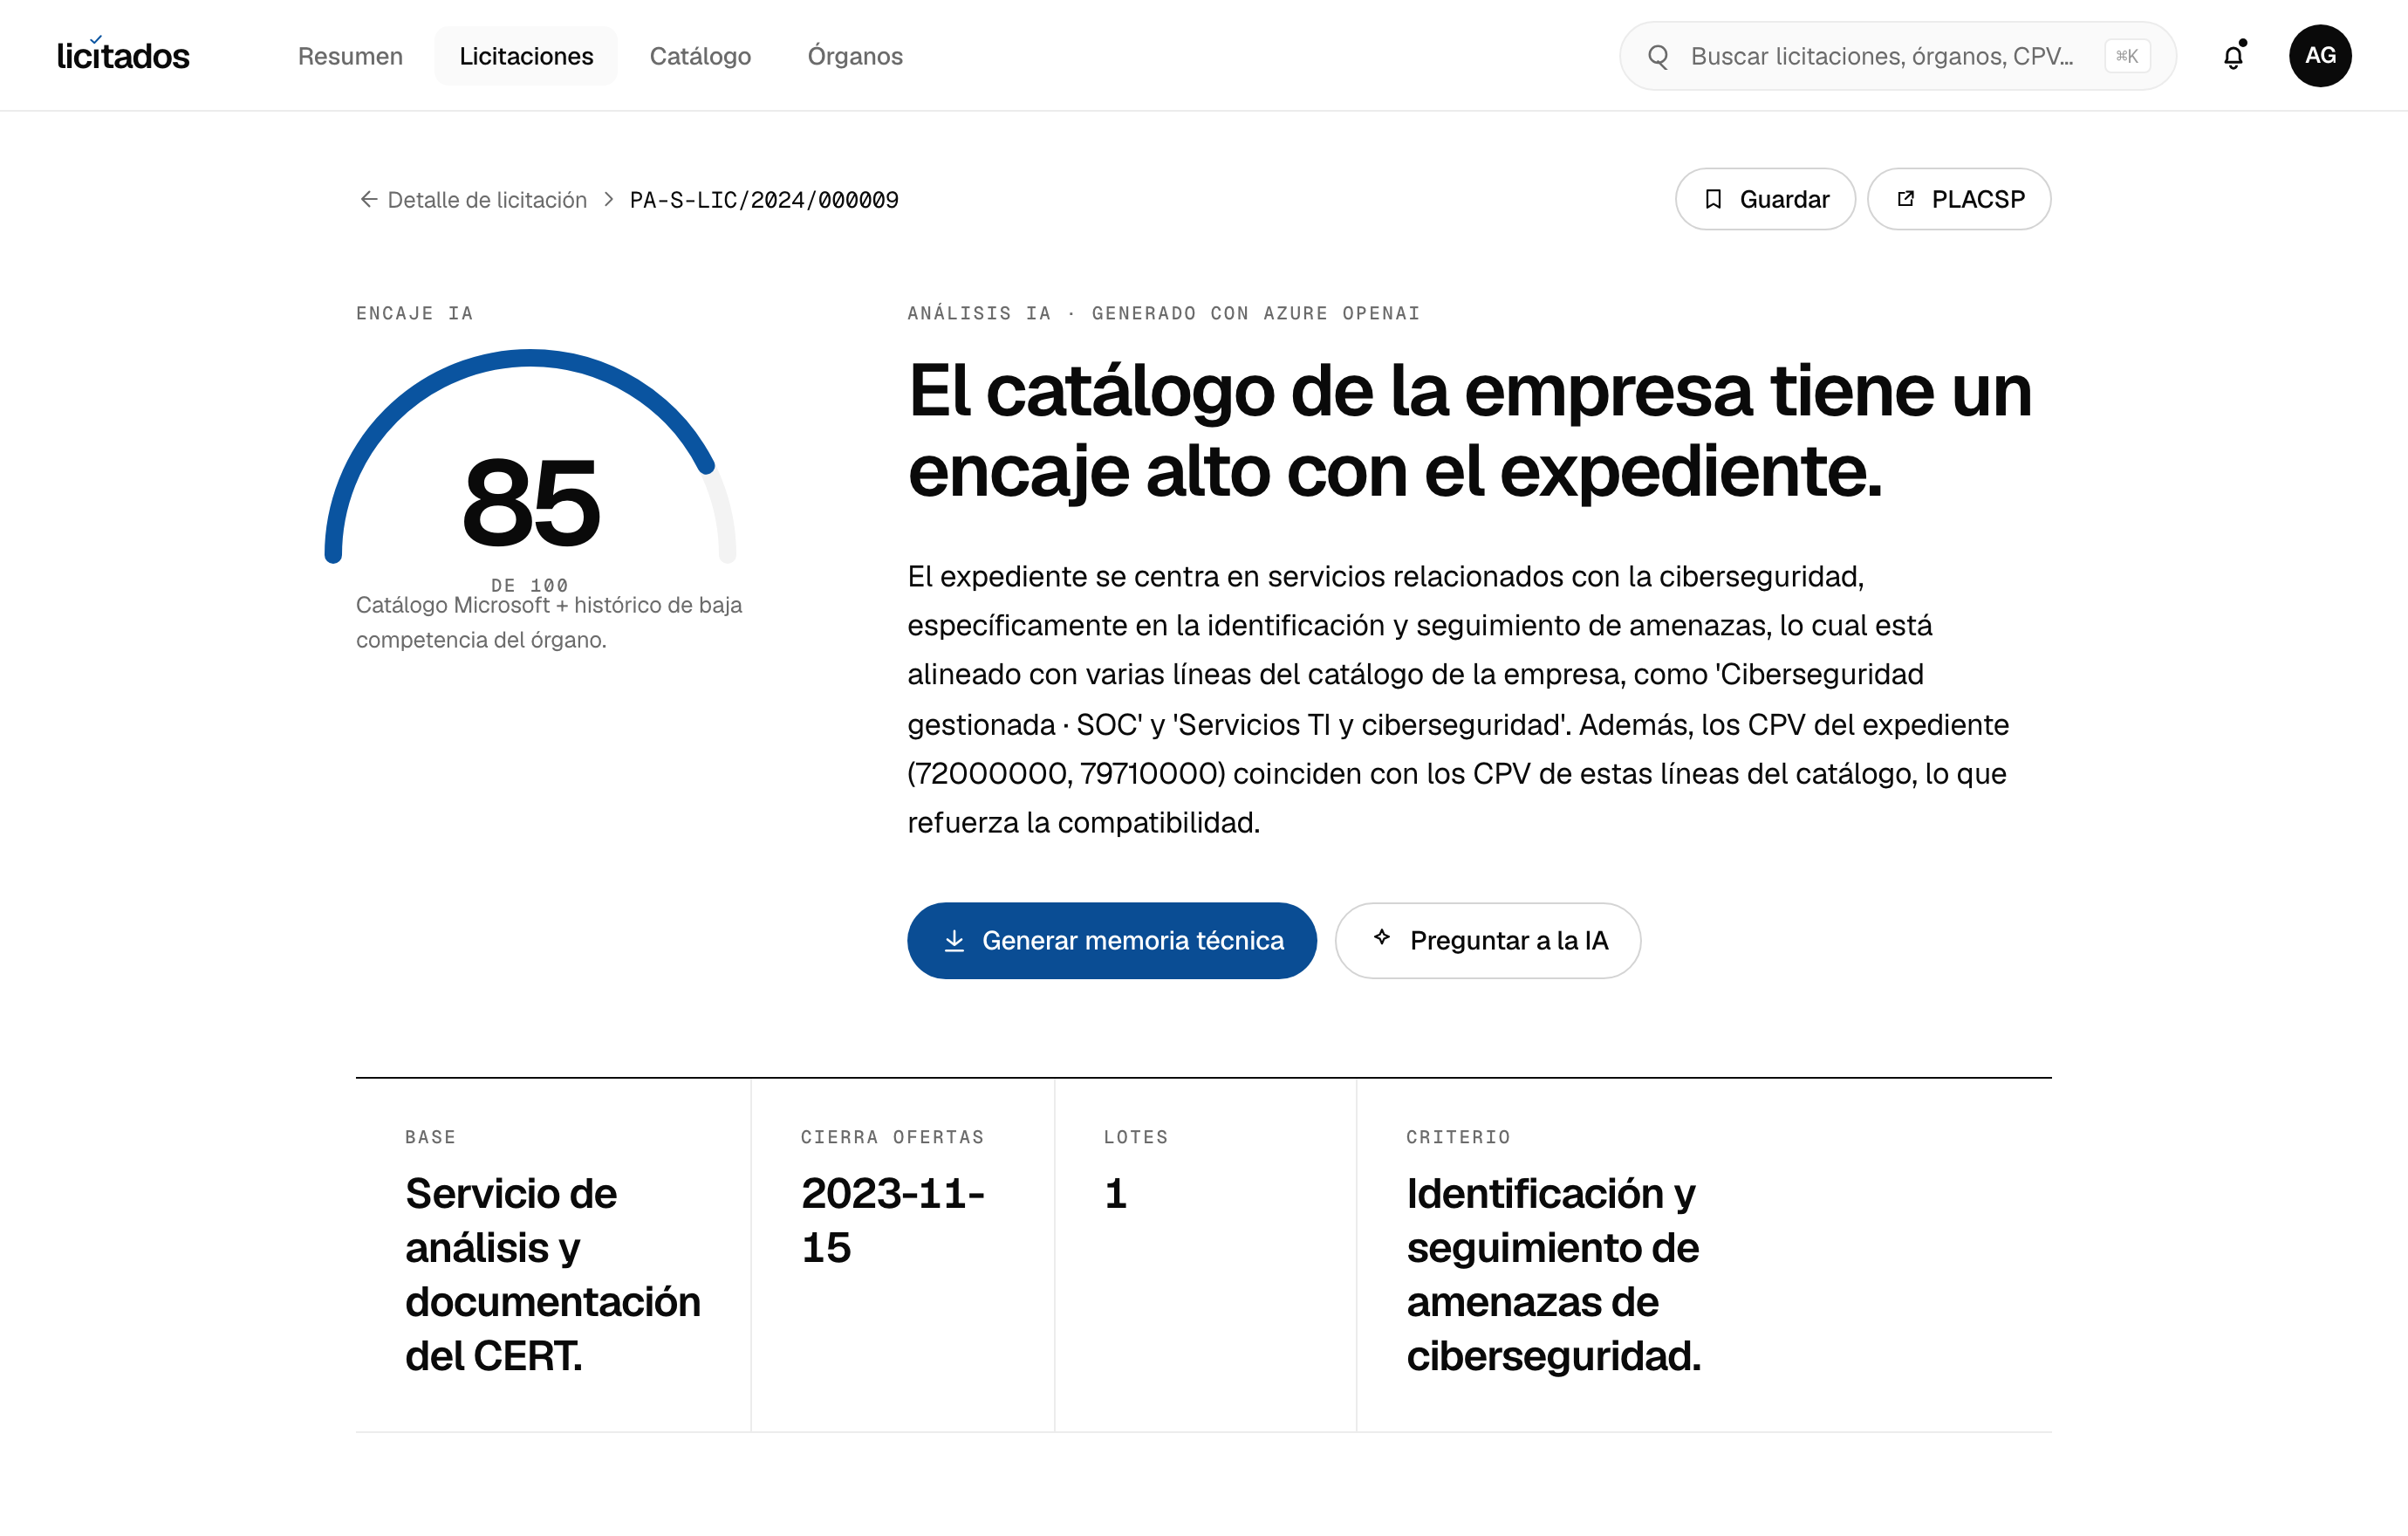
Task: Click breadcrumb chevron separator
Action: tap(608, 199)
